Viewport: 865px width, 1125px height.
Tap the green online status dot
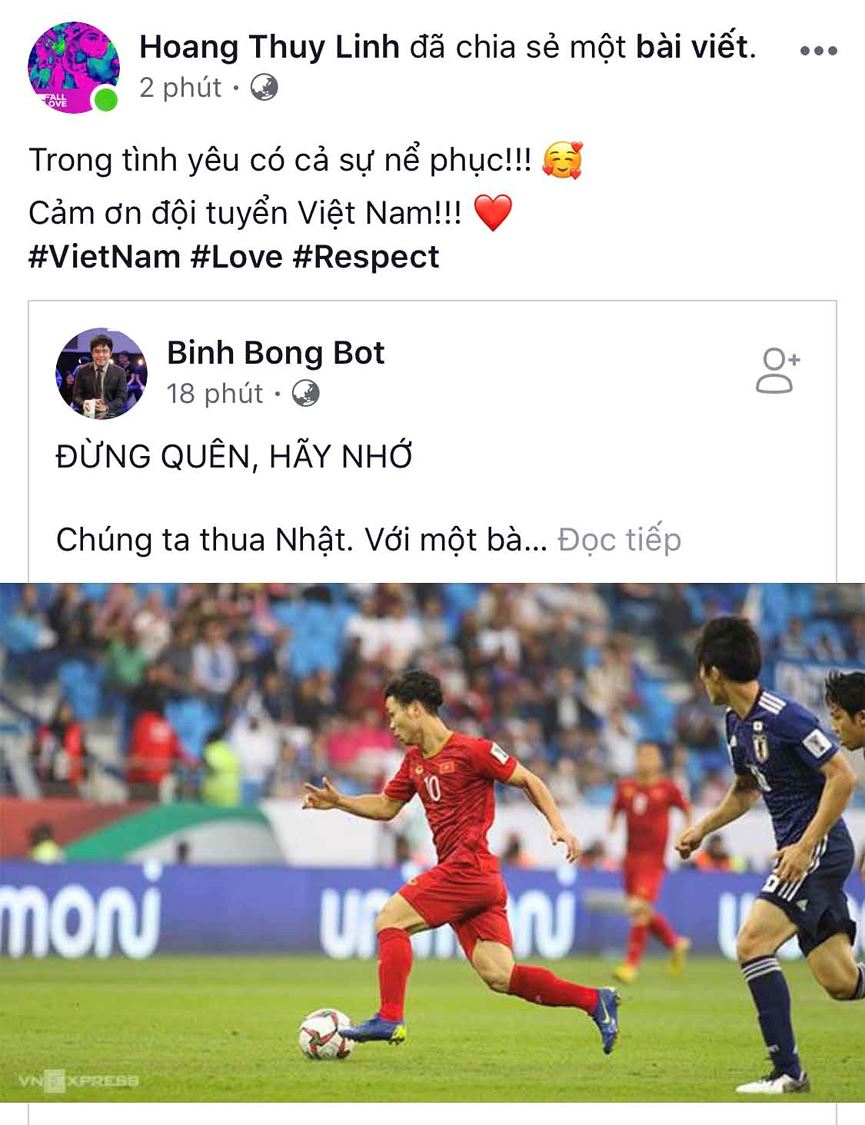[x=106, y=100]
